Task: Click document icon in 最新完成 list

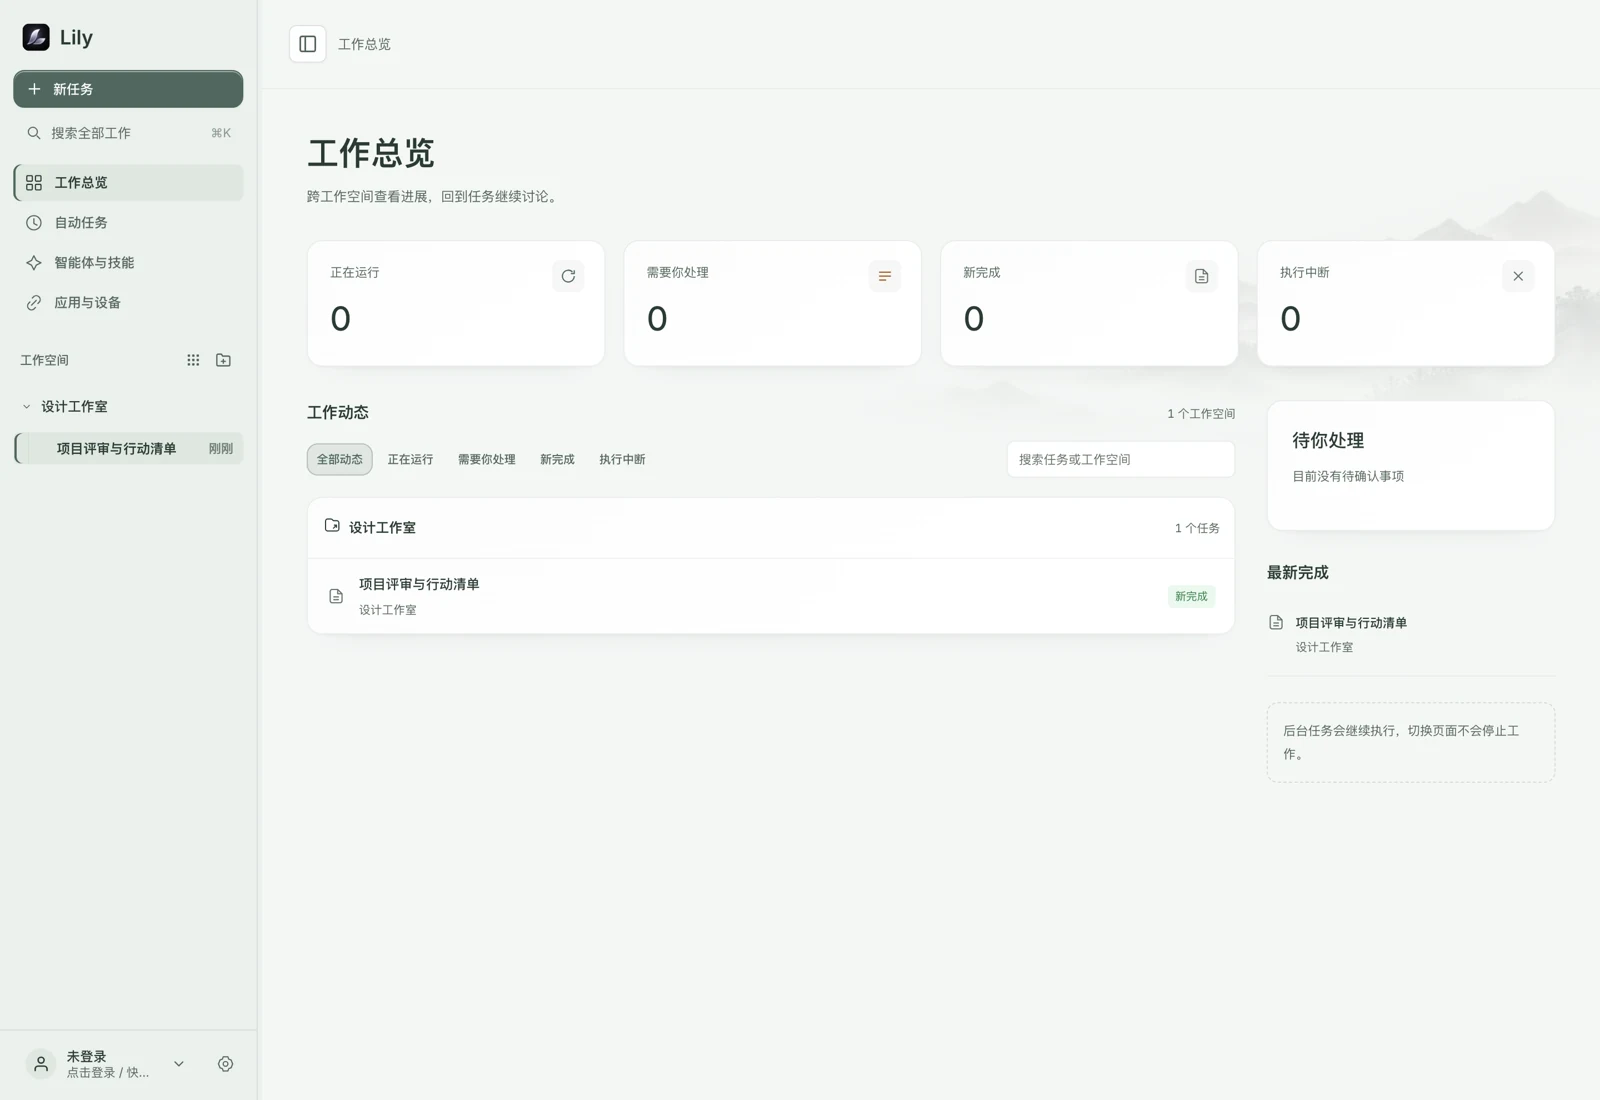Action: (x=1276, y=622)
